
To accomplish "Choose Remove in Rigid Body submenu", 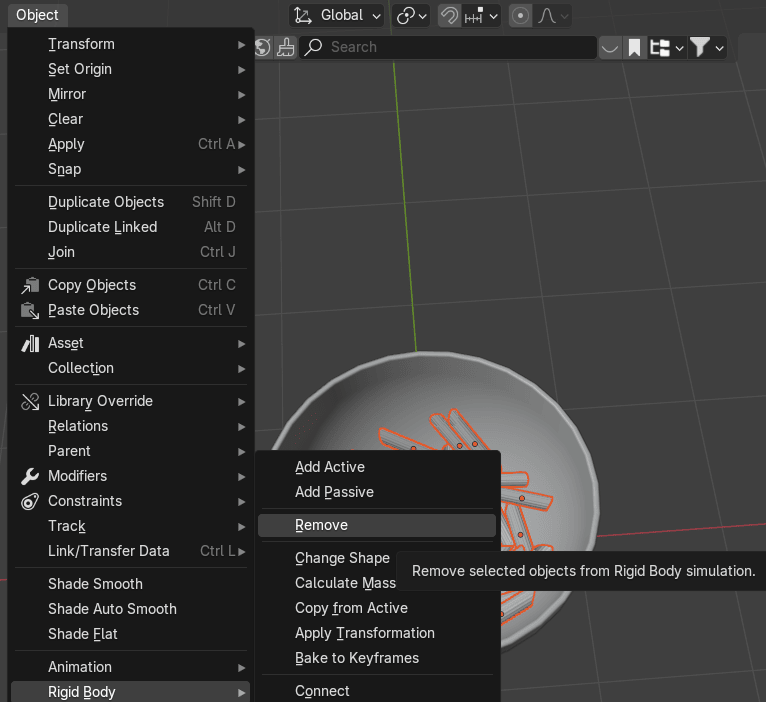I will (x=321, y=525).
